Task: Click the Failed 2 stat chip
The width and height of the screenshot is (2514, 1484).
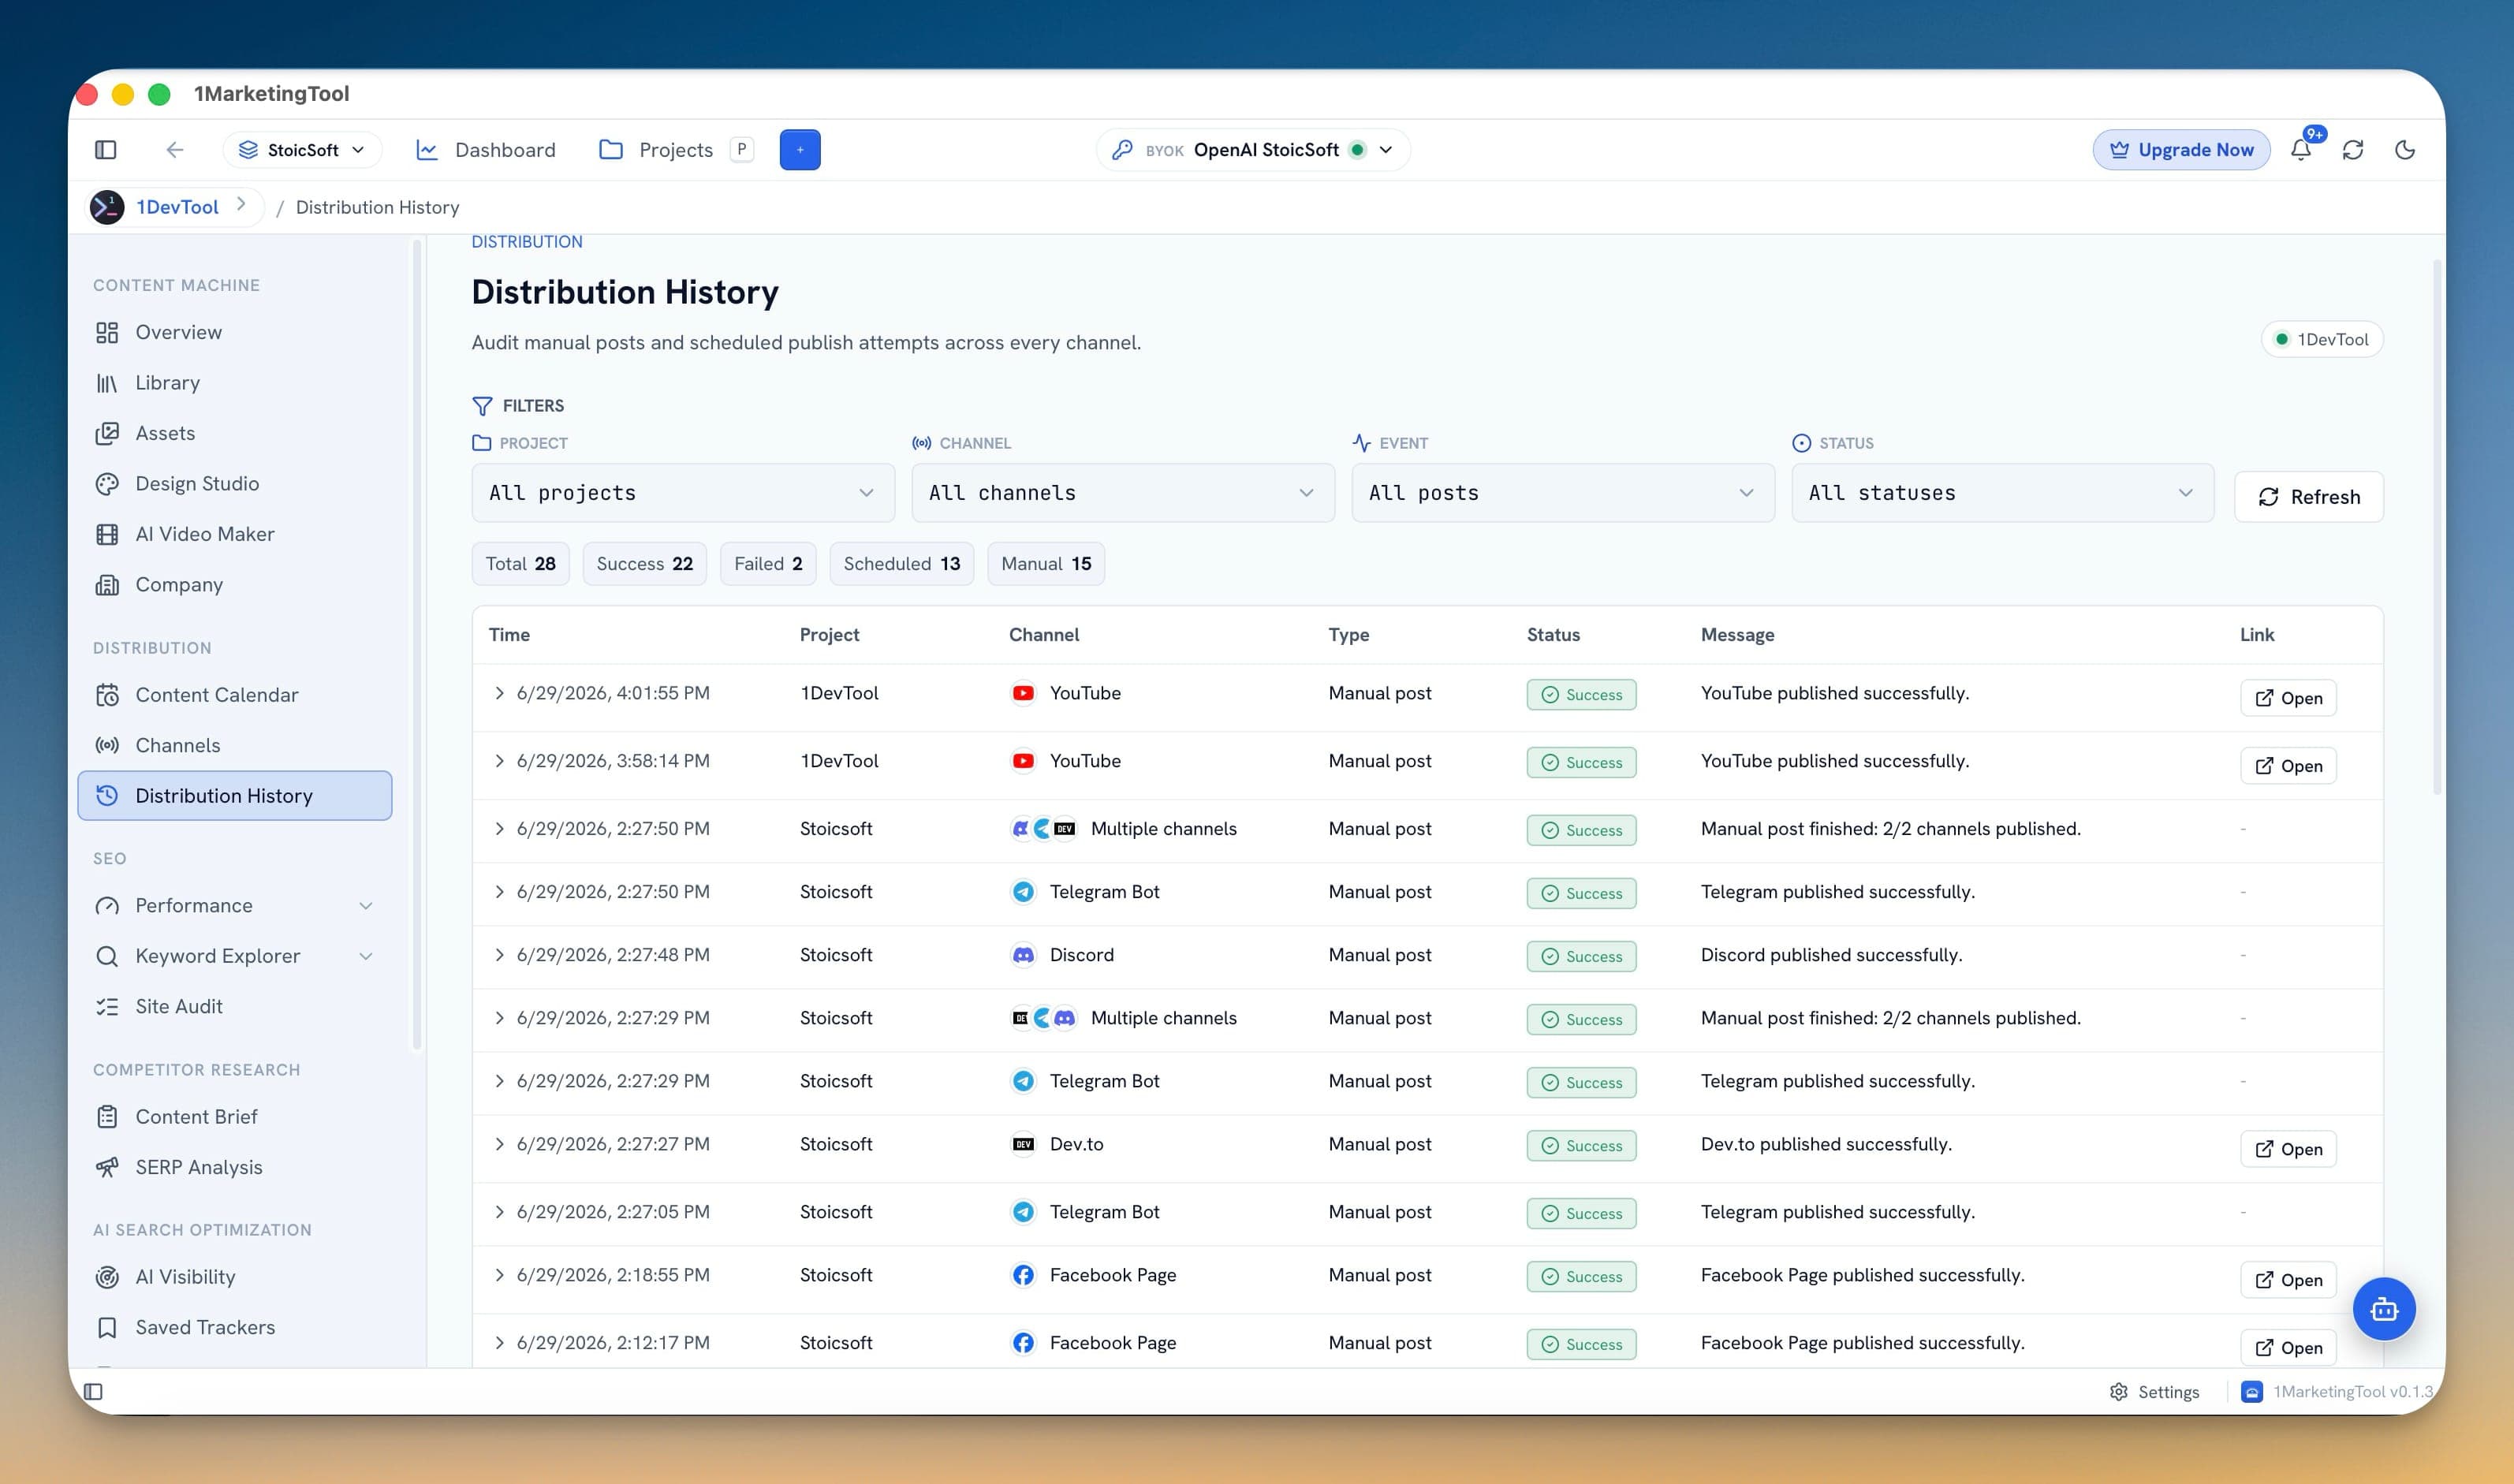Action: point(768,564)
